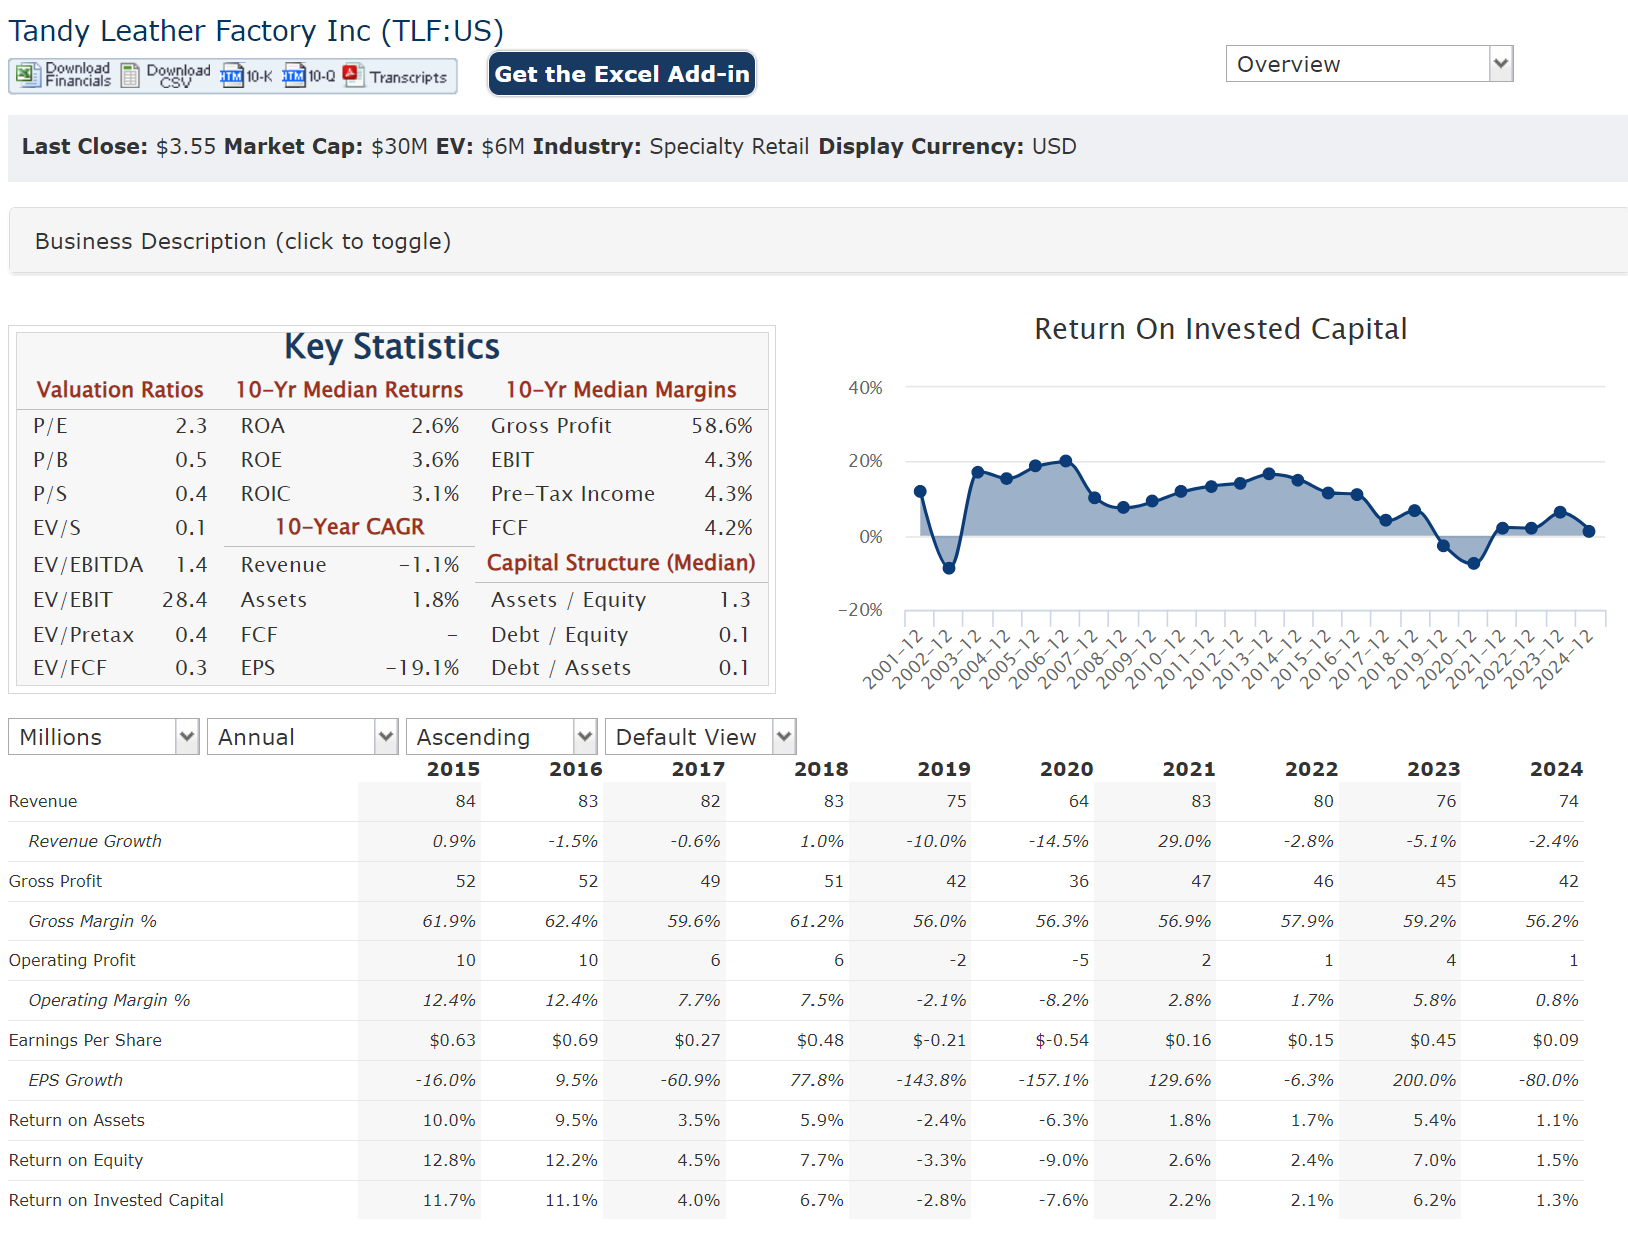Click the Display Currency USD value
This screenshot has height=1236, width=1628.
pyautogui.click(x=1054, y=146)
